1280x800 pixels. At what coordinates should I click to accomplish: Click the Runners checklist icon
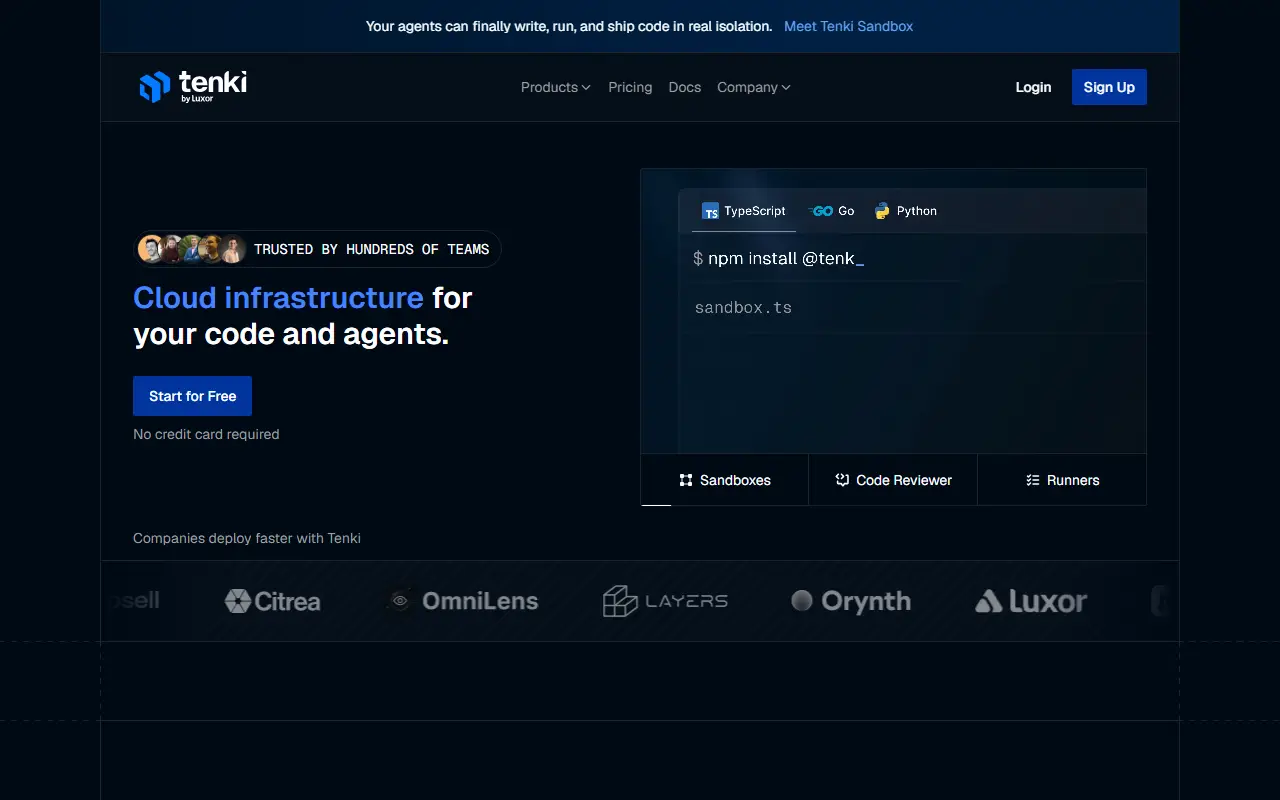point(1033,480)
